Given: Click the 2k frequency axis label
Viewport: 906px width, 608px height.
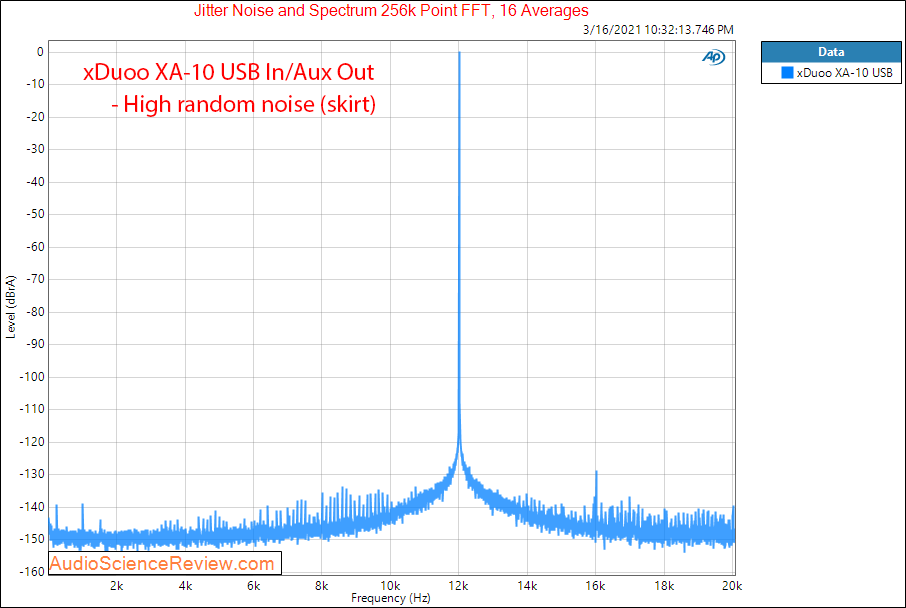Looking at the screenshot, I should tap(117, 586).
